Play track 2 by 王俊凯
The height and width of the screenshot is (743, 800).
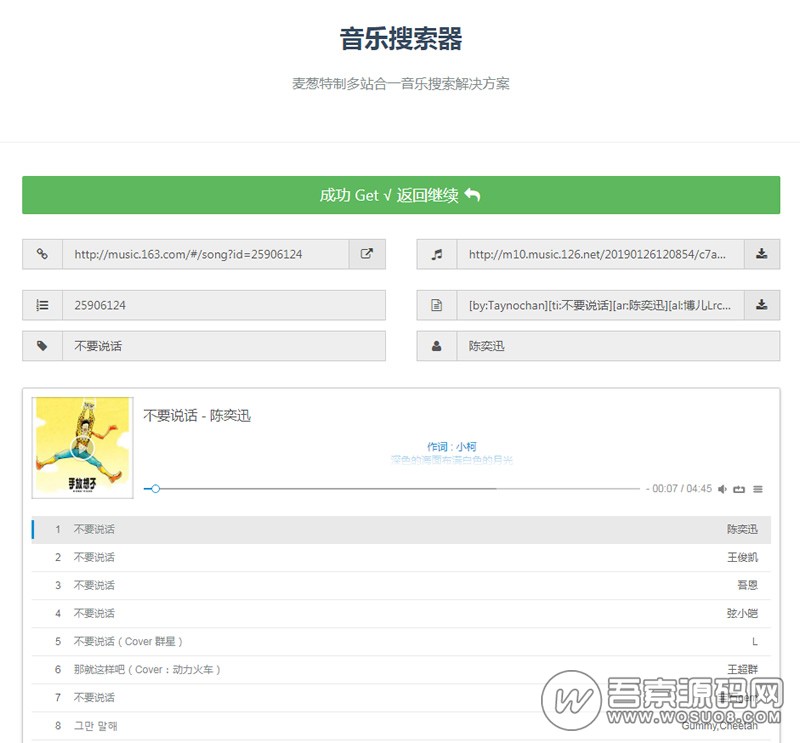coord(400,557)
